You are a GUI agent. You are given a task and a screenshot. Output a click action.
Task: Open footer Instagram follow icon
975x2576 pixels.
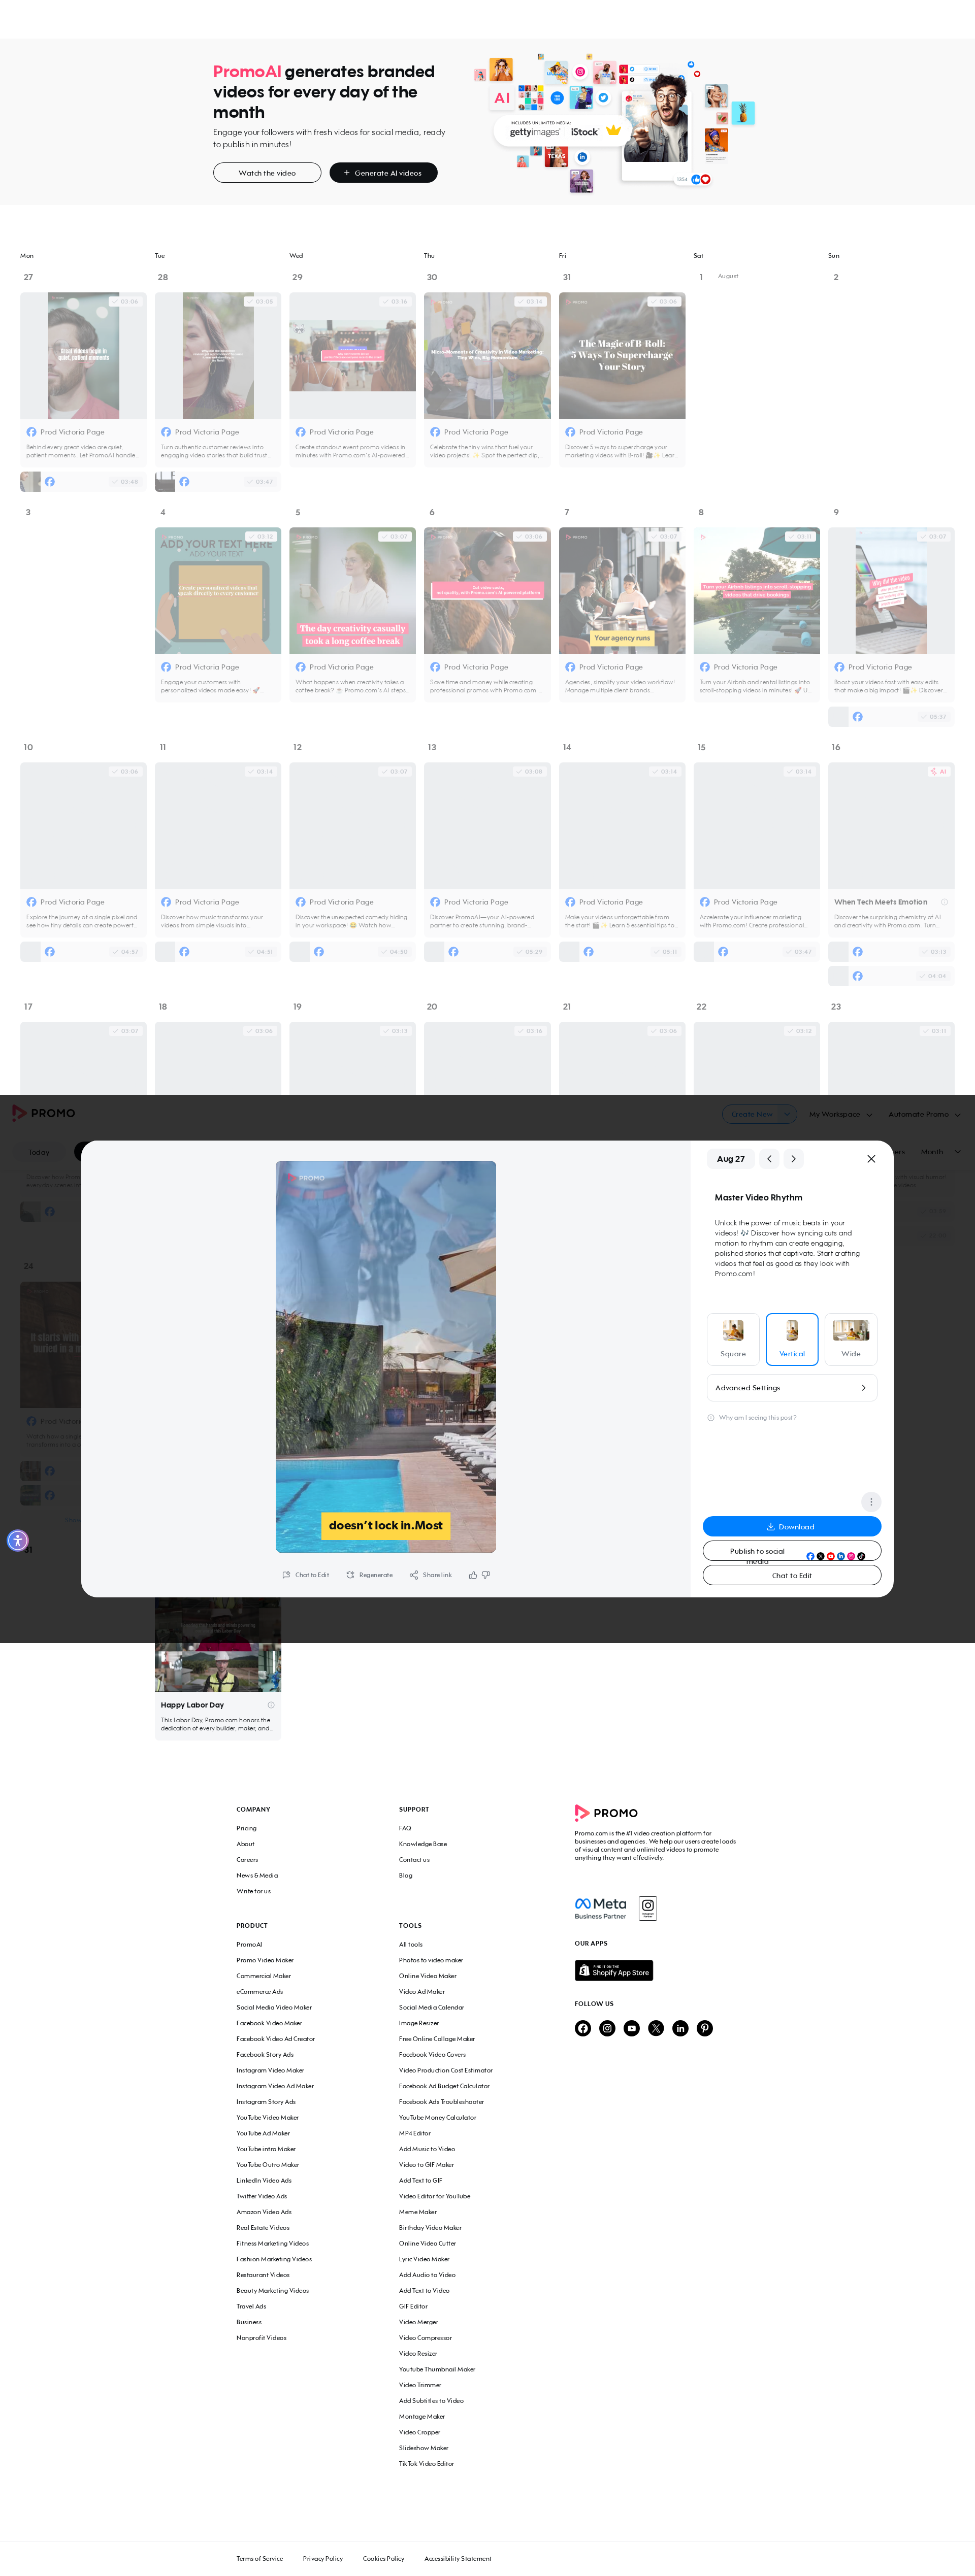coord(607,2028)
